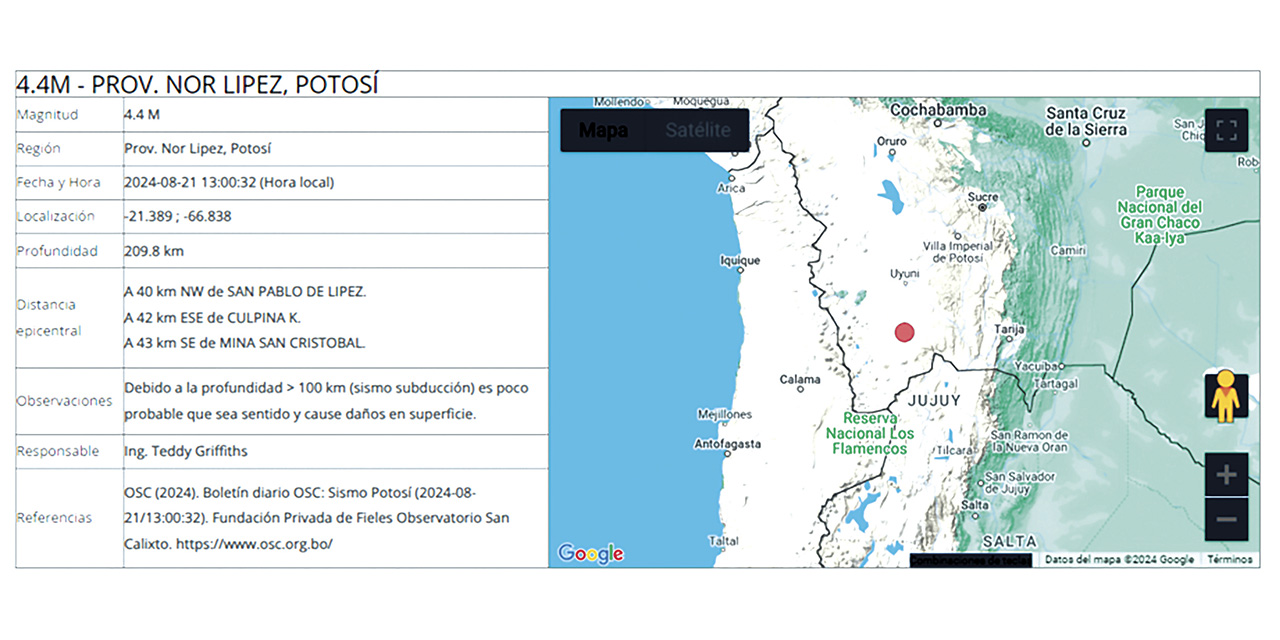
Task: Zoom out on the map
Action: [1226, 520]
